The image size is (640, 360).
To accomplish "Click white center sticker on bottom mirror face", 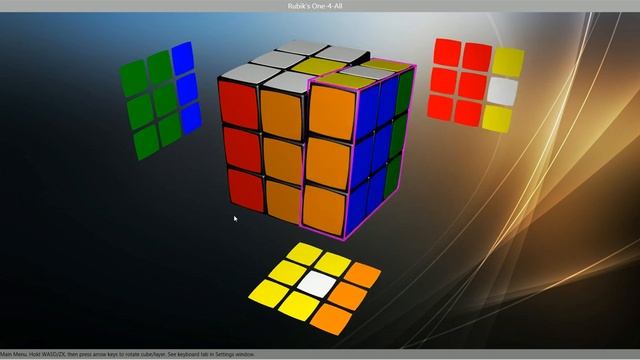I will tap(317, 283).
